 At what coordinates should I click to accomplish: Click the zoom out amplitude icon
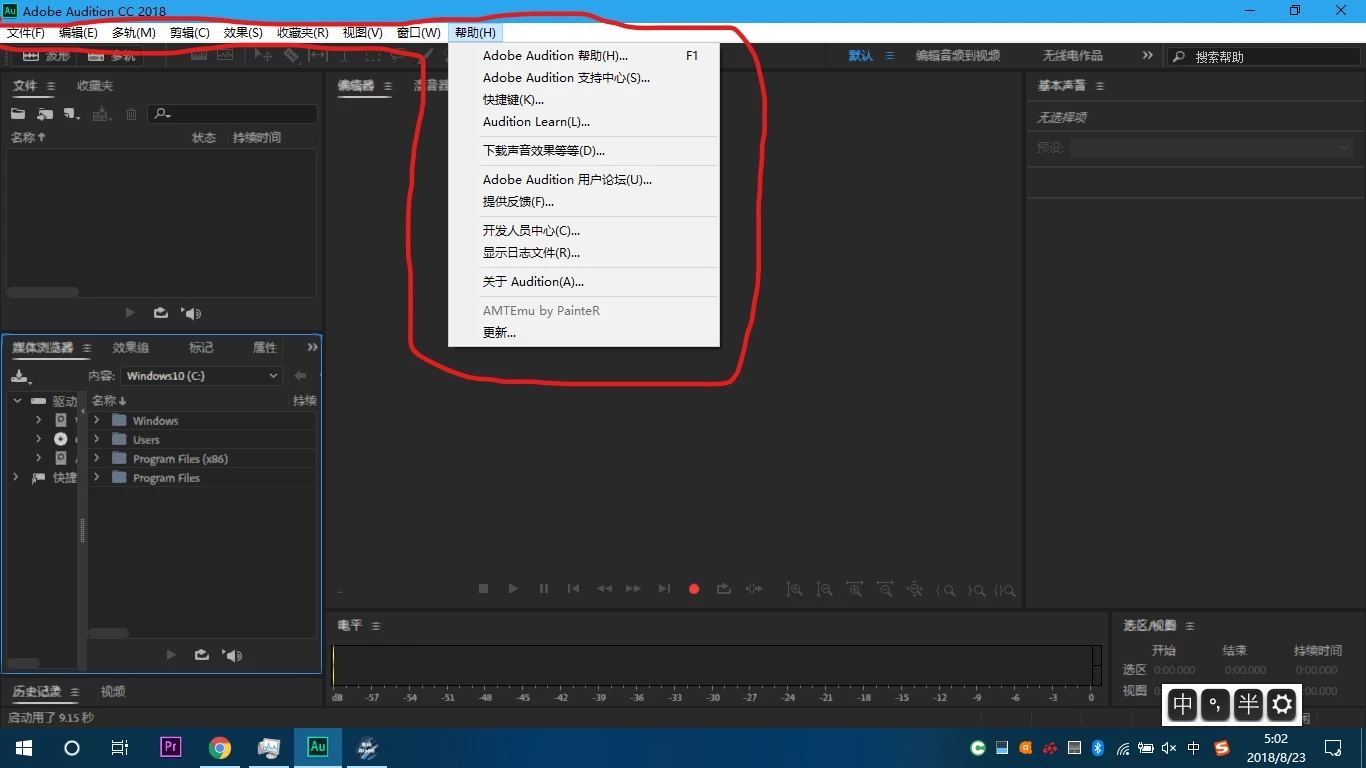pos(824,590)
